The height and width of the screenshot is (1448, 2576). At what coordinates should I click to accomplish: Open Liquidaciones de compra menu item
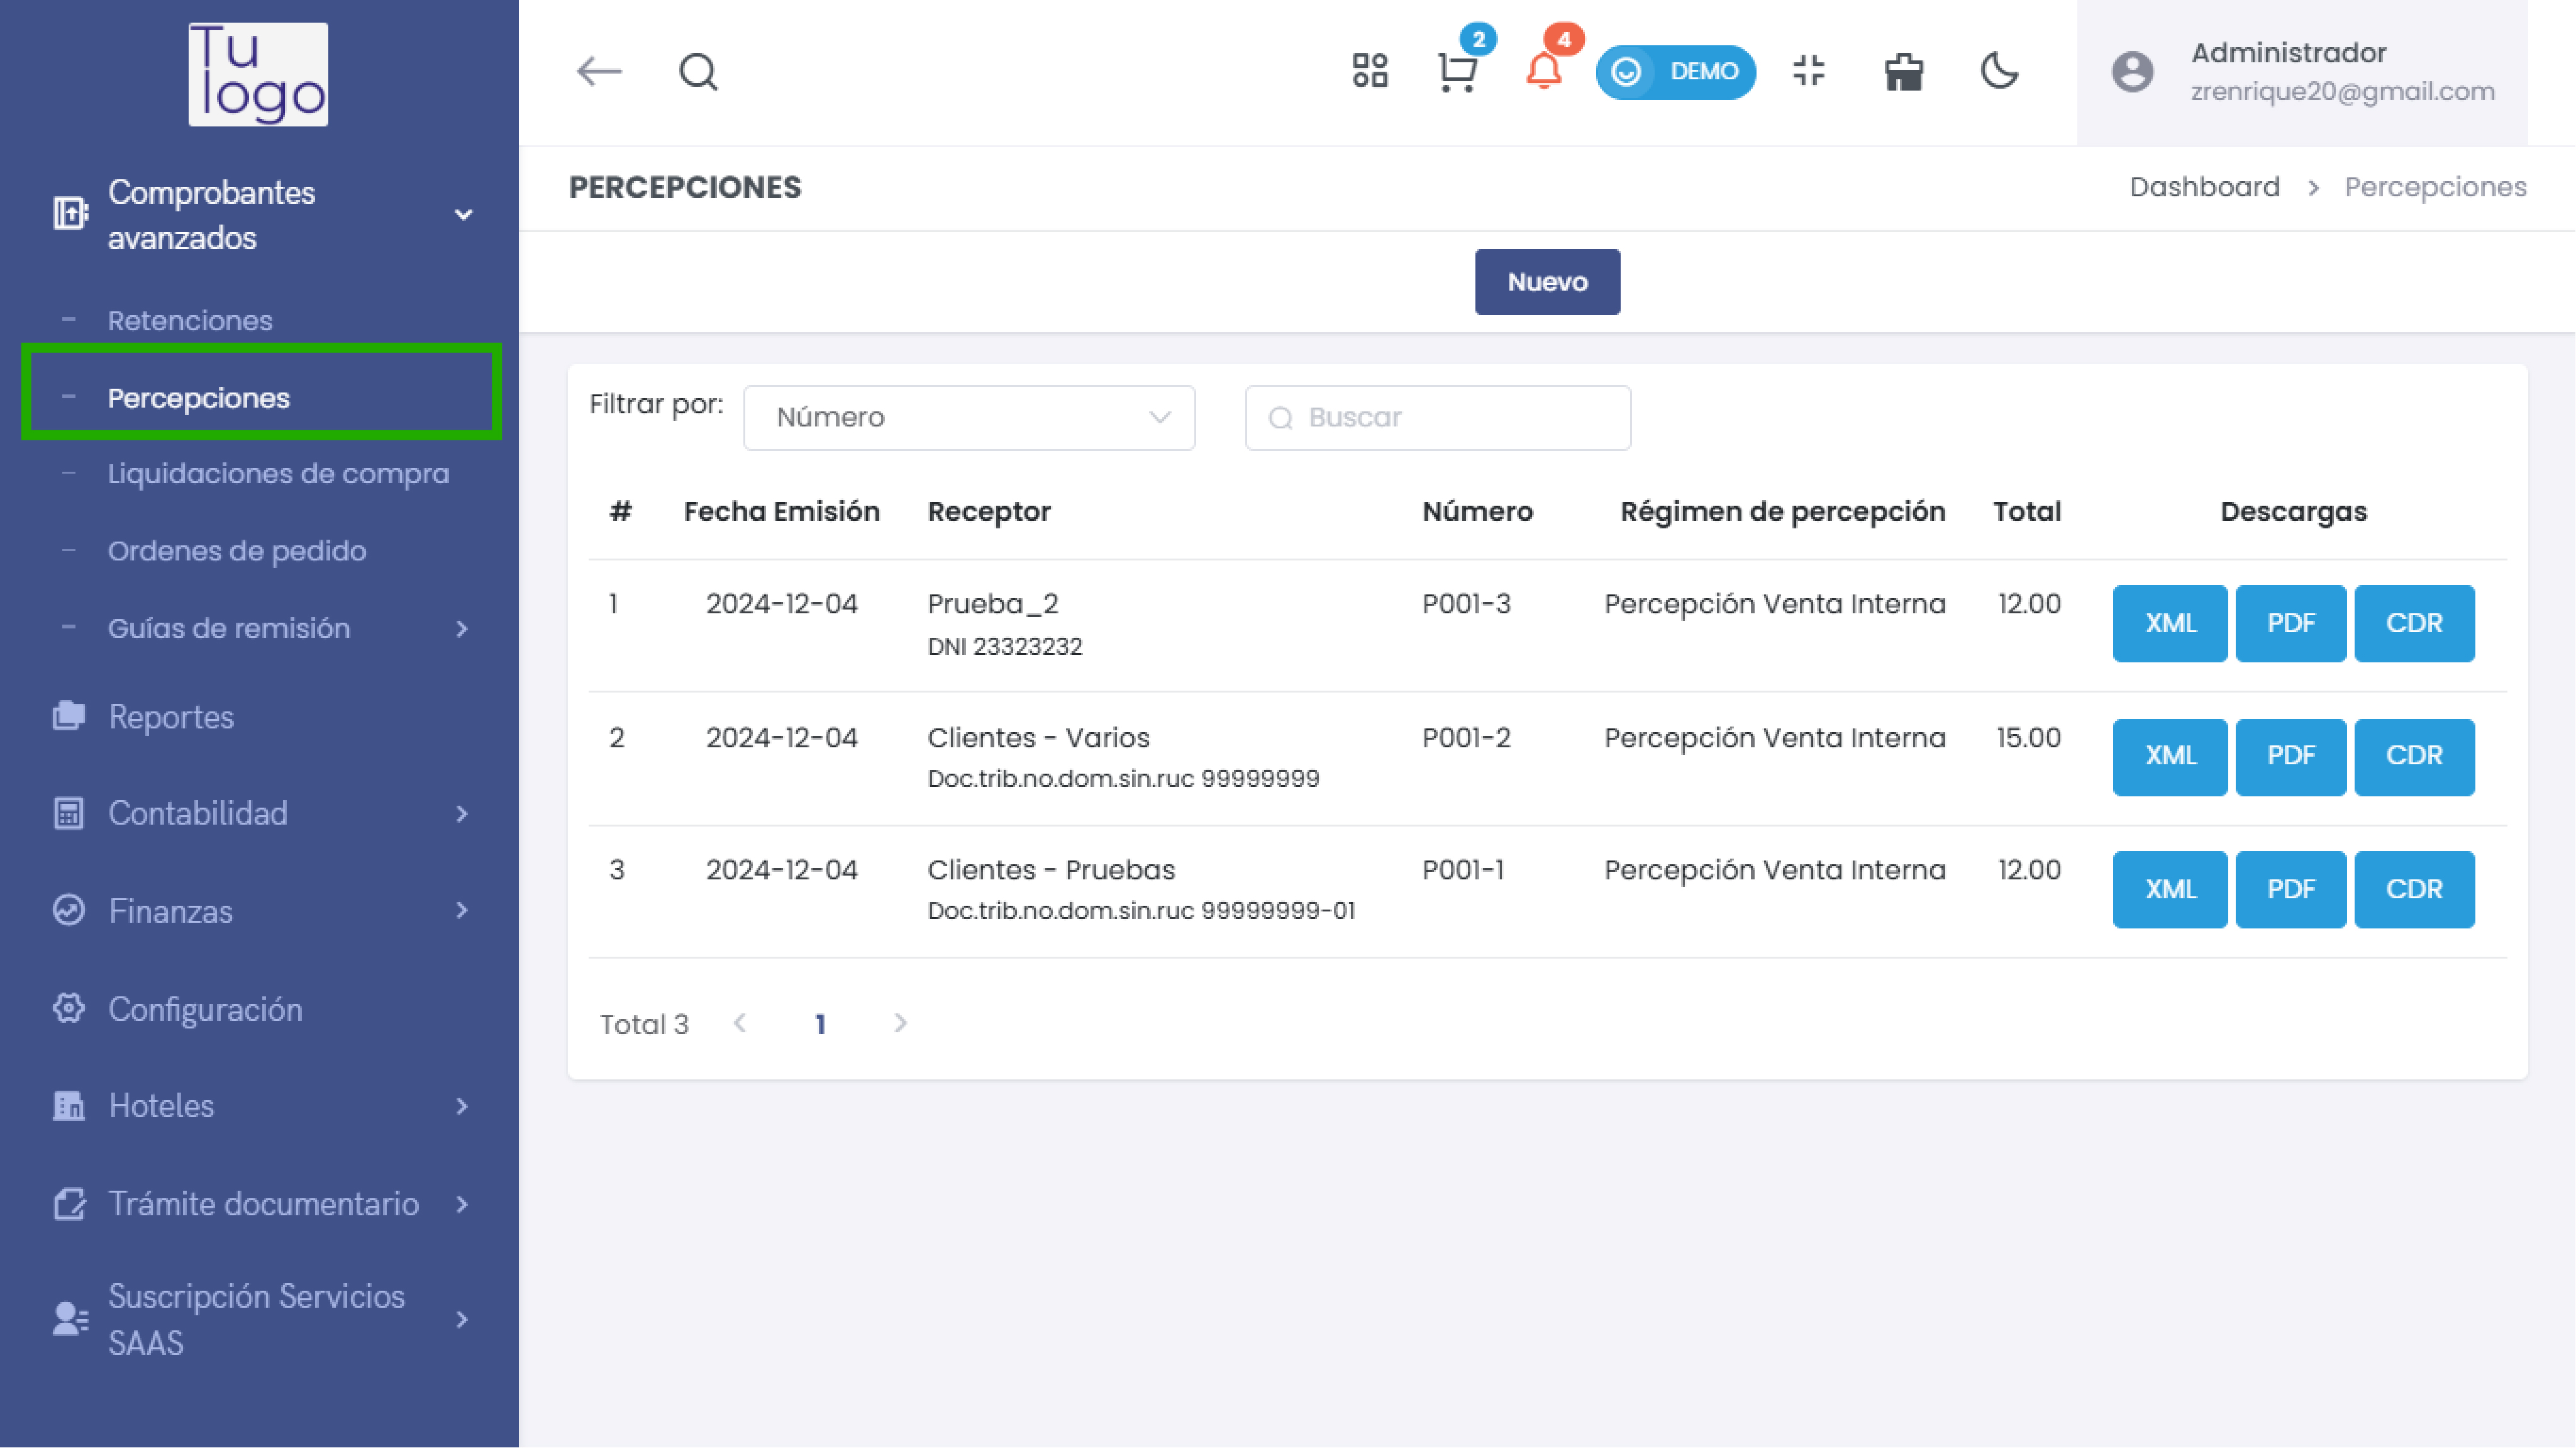278,473
